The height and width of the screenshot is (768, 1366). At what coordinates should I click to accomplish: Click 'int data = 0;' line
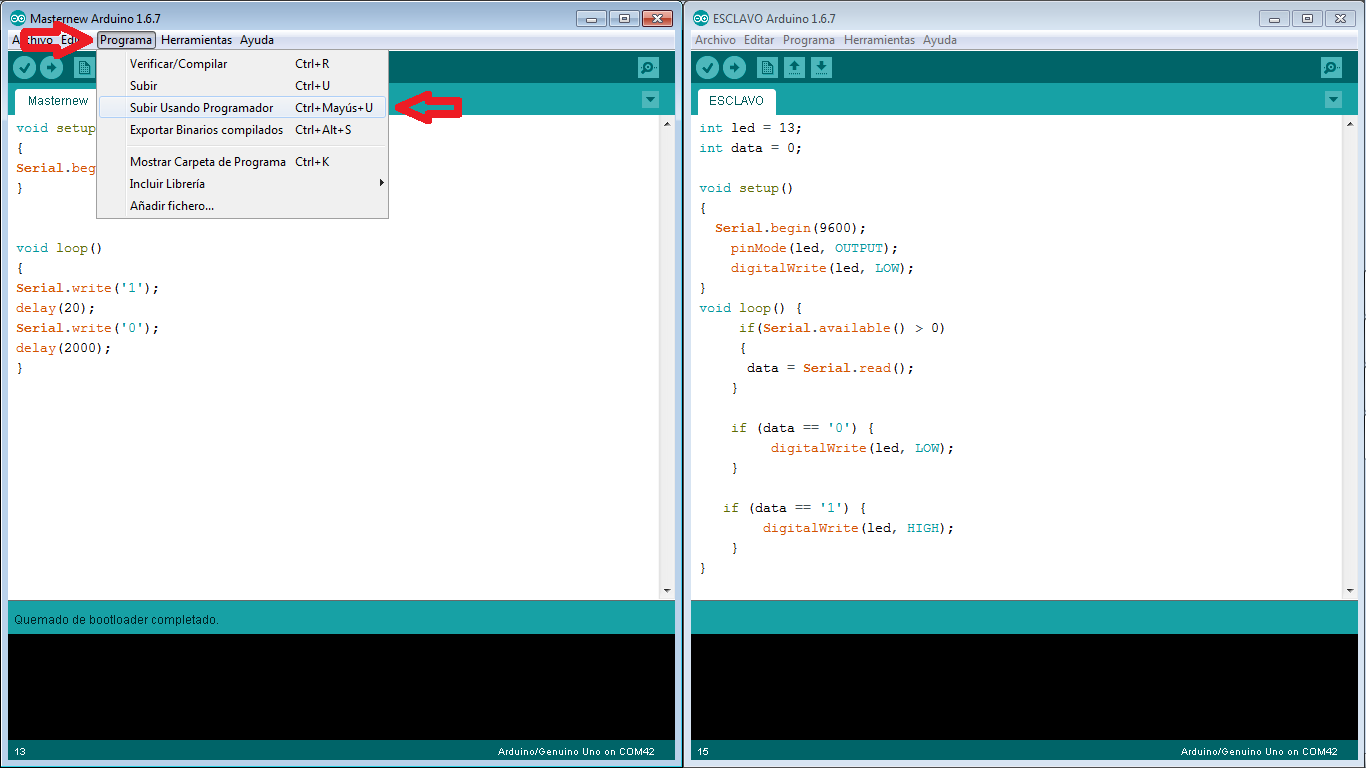pyautogui.click(x=751, y=148)
